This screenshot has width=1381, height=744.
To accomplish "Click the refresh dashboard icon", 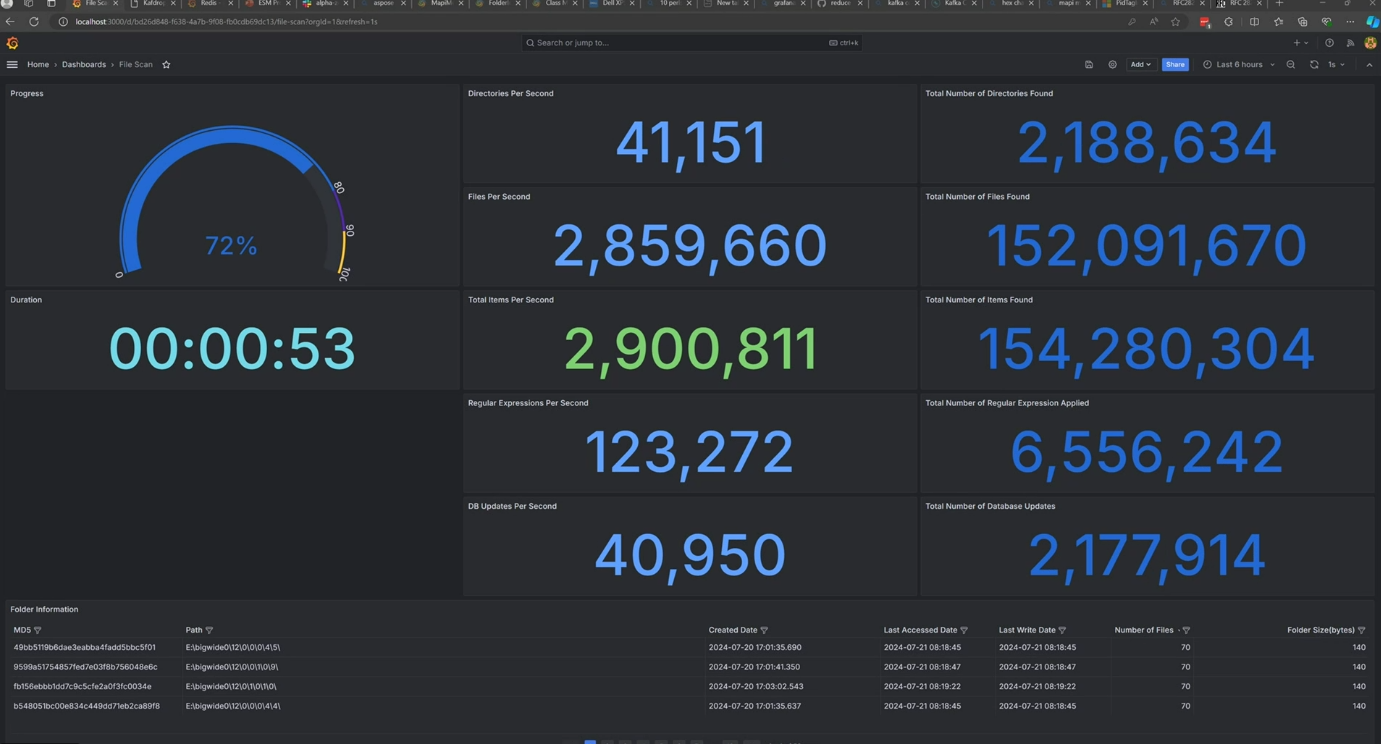I will pos(1314,65).
